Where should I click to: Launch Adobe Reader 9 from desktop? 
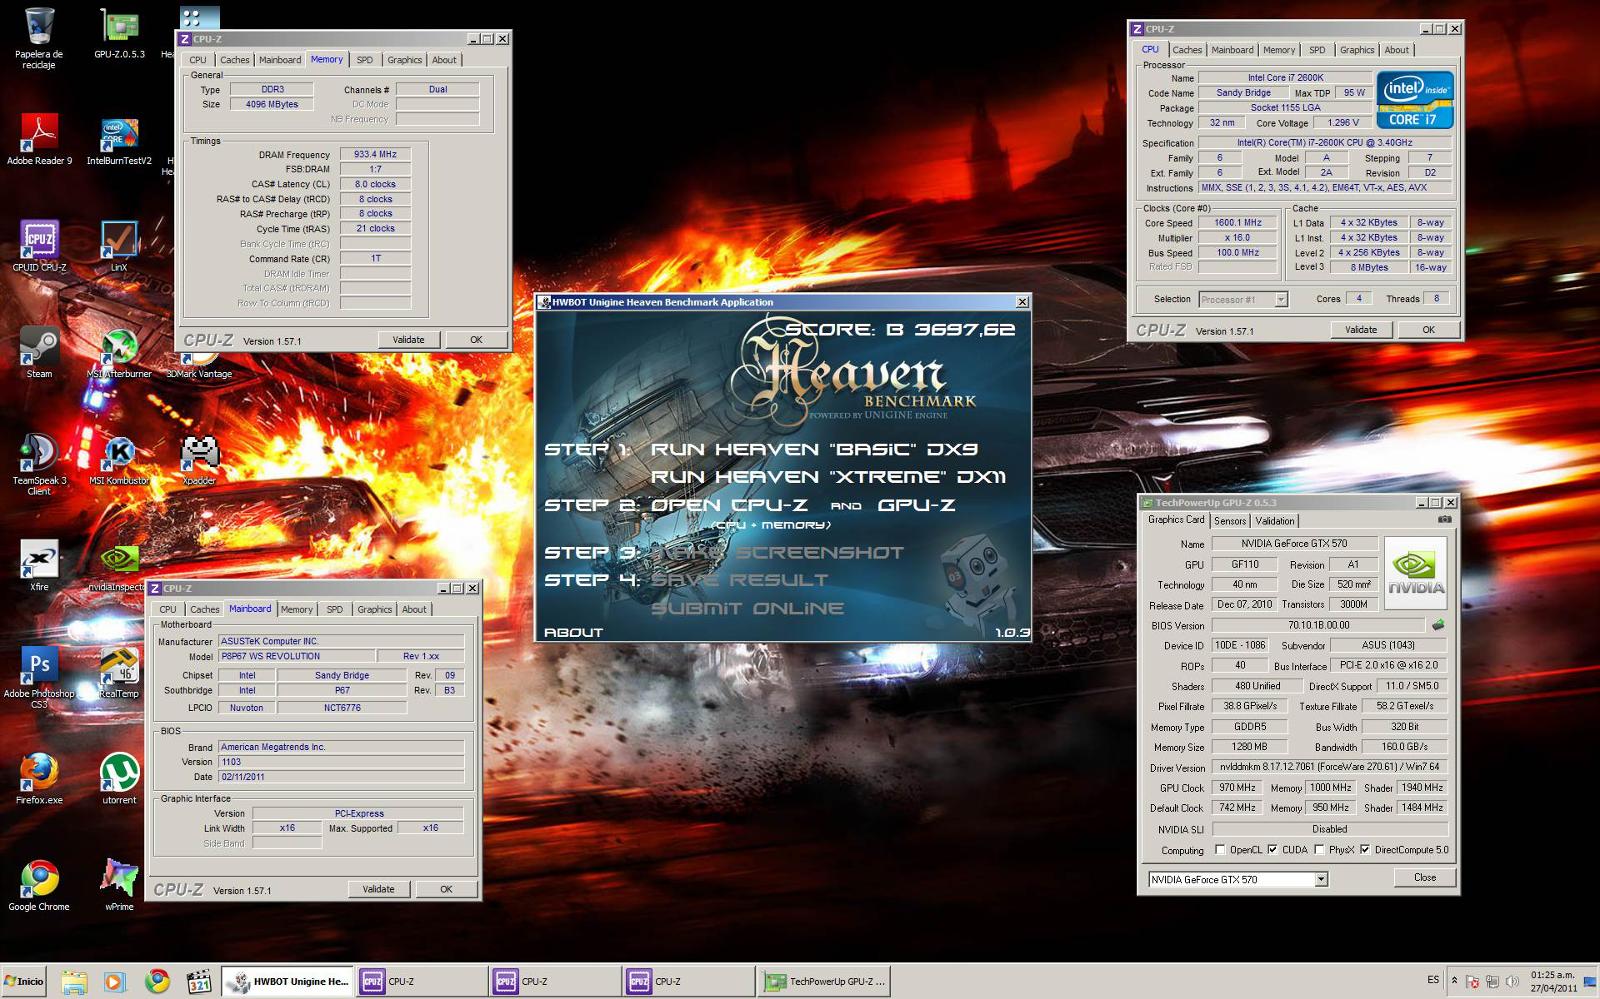point(39,138)
